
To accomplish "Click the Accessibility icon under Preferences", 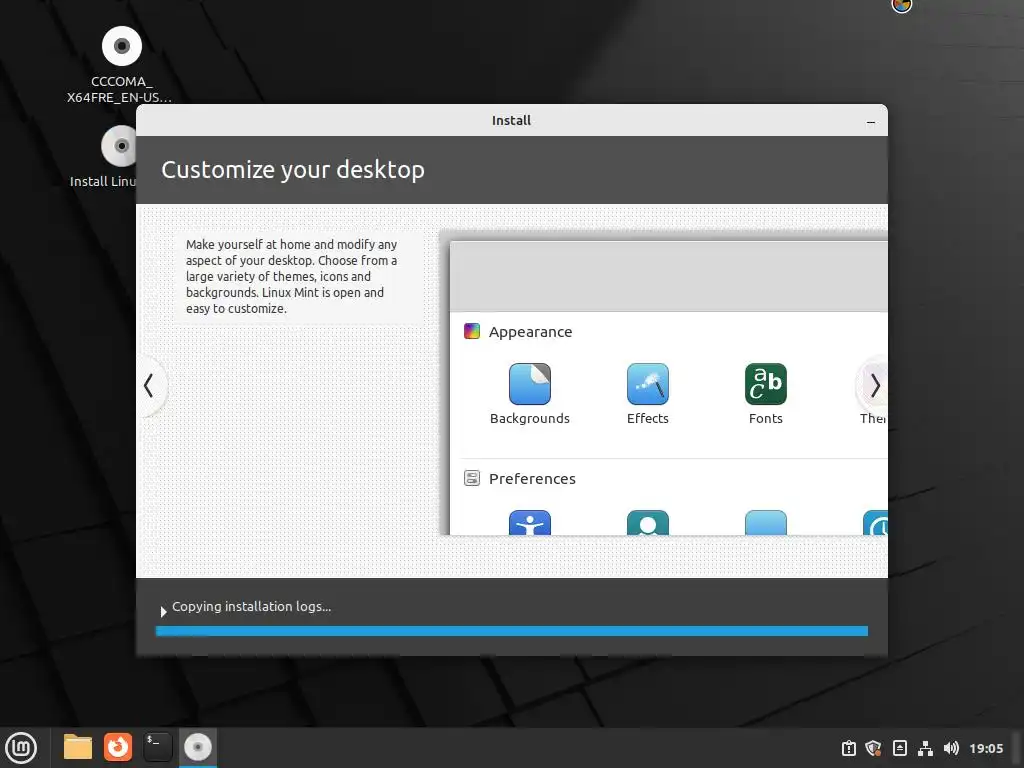I will (x=530, y=522).
